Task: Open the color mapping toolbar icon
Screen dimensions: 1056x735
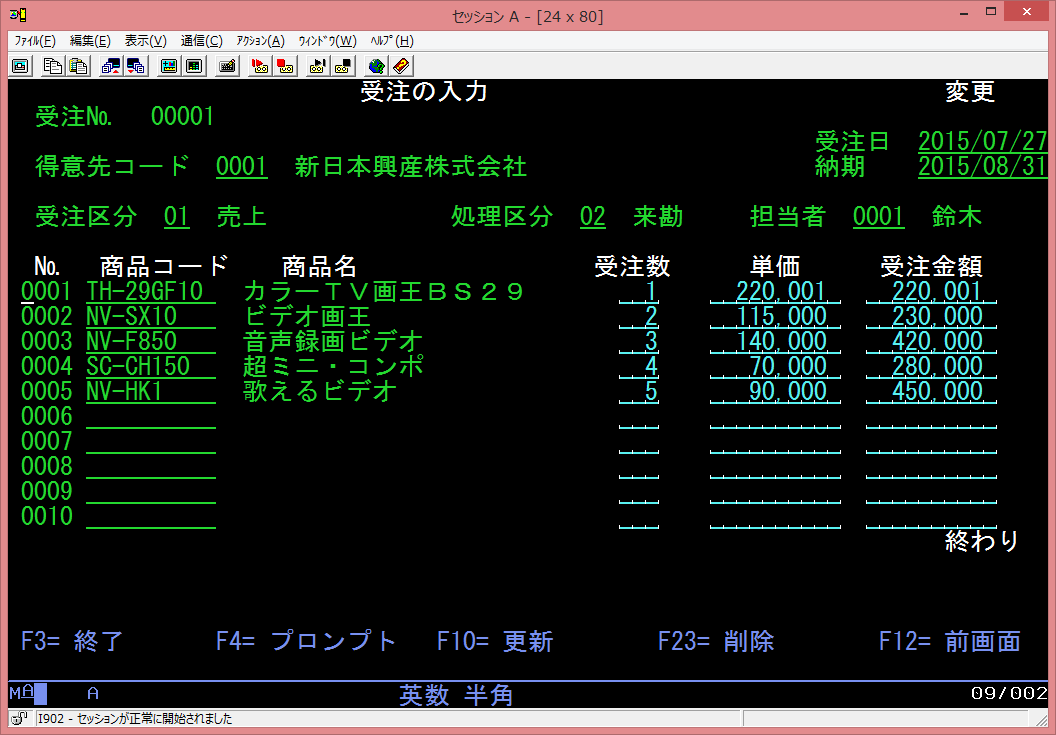Action: tap(169, 66)
